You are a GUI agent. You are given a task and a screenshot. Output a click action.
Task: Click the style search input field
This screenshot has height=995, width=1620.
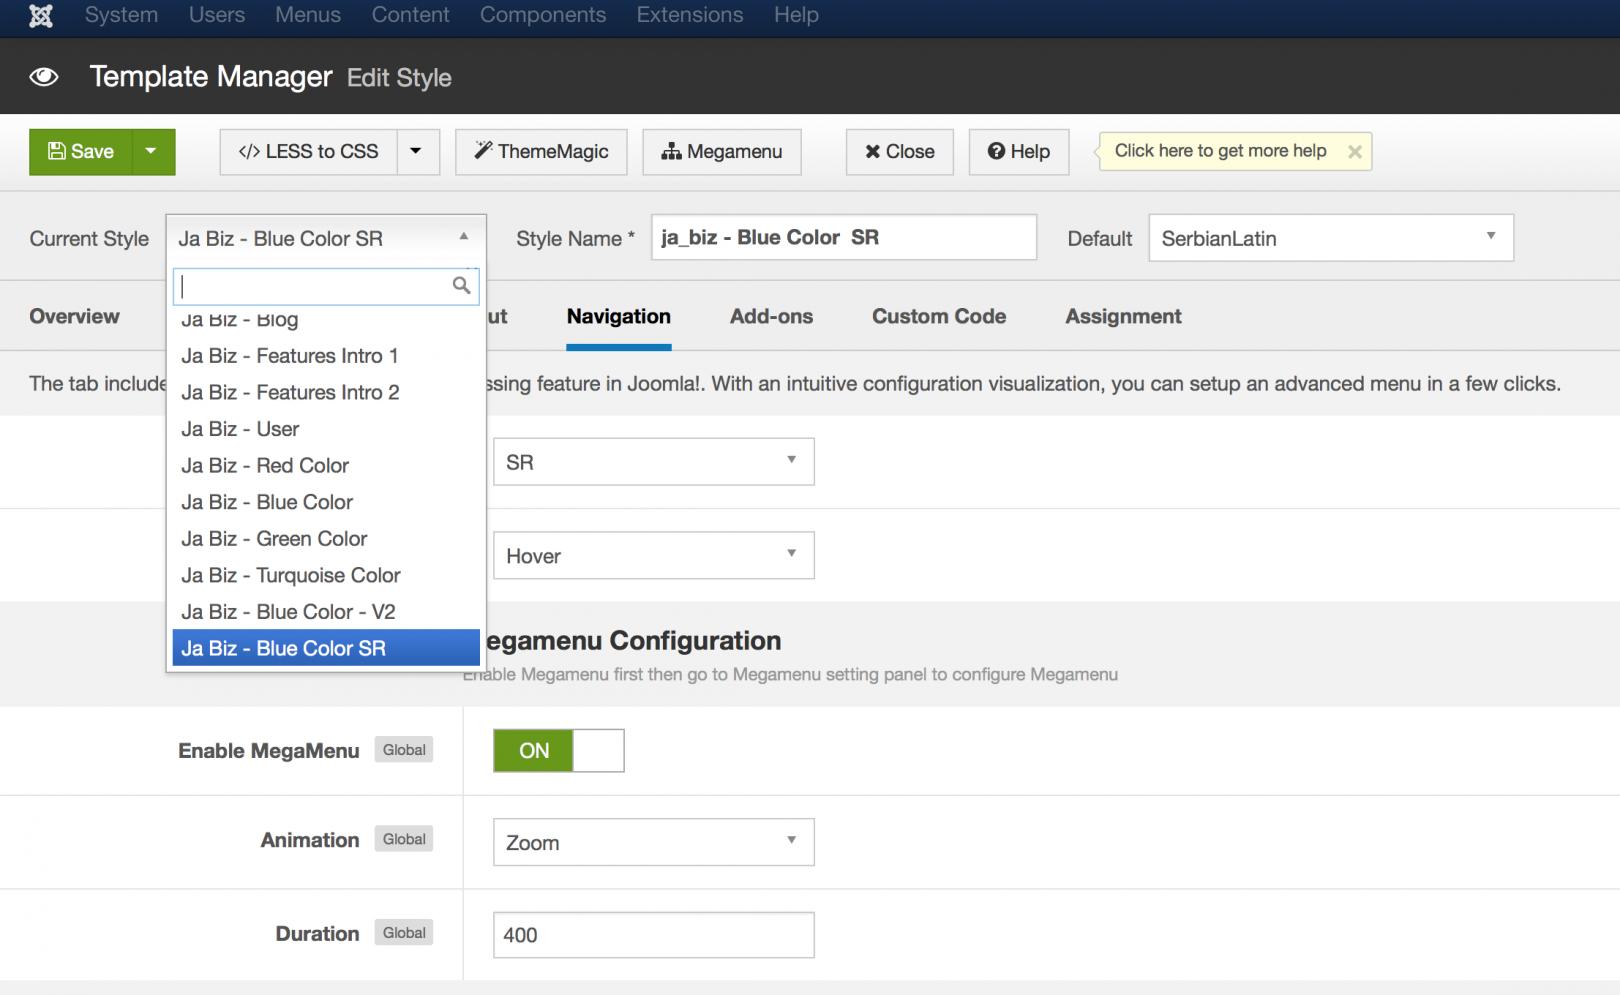pos(326,286)
